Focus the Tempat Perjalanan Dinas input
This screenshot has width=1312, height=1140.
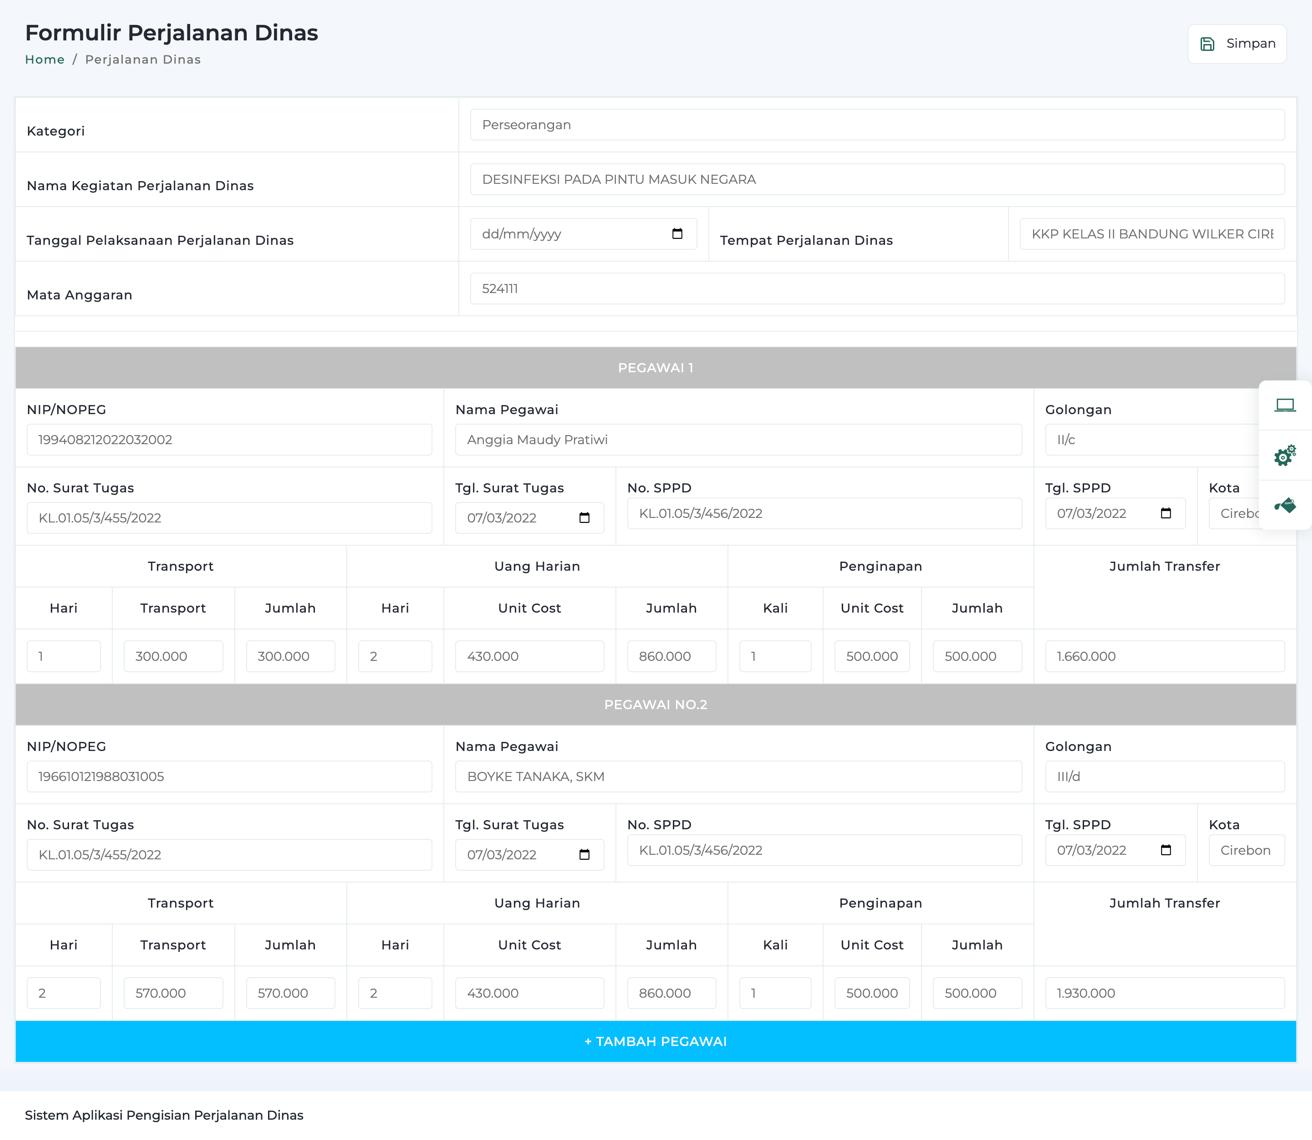1152,234
